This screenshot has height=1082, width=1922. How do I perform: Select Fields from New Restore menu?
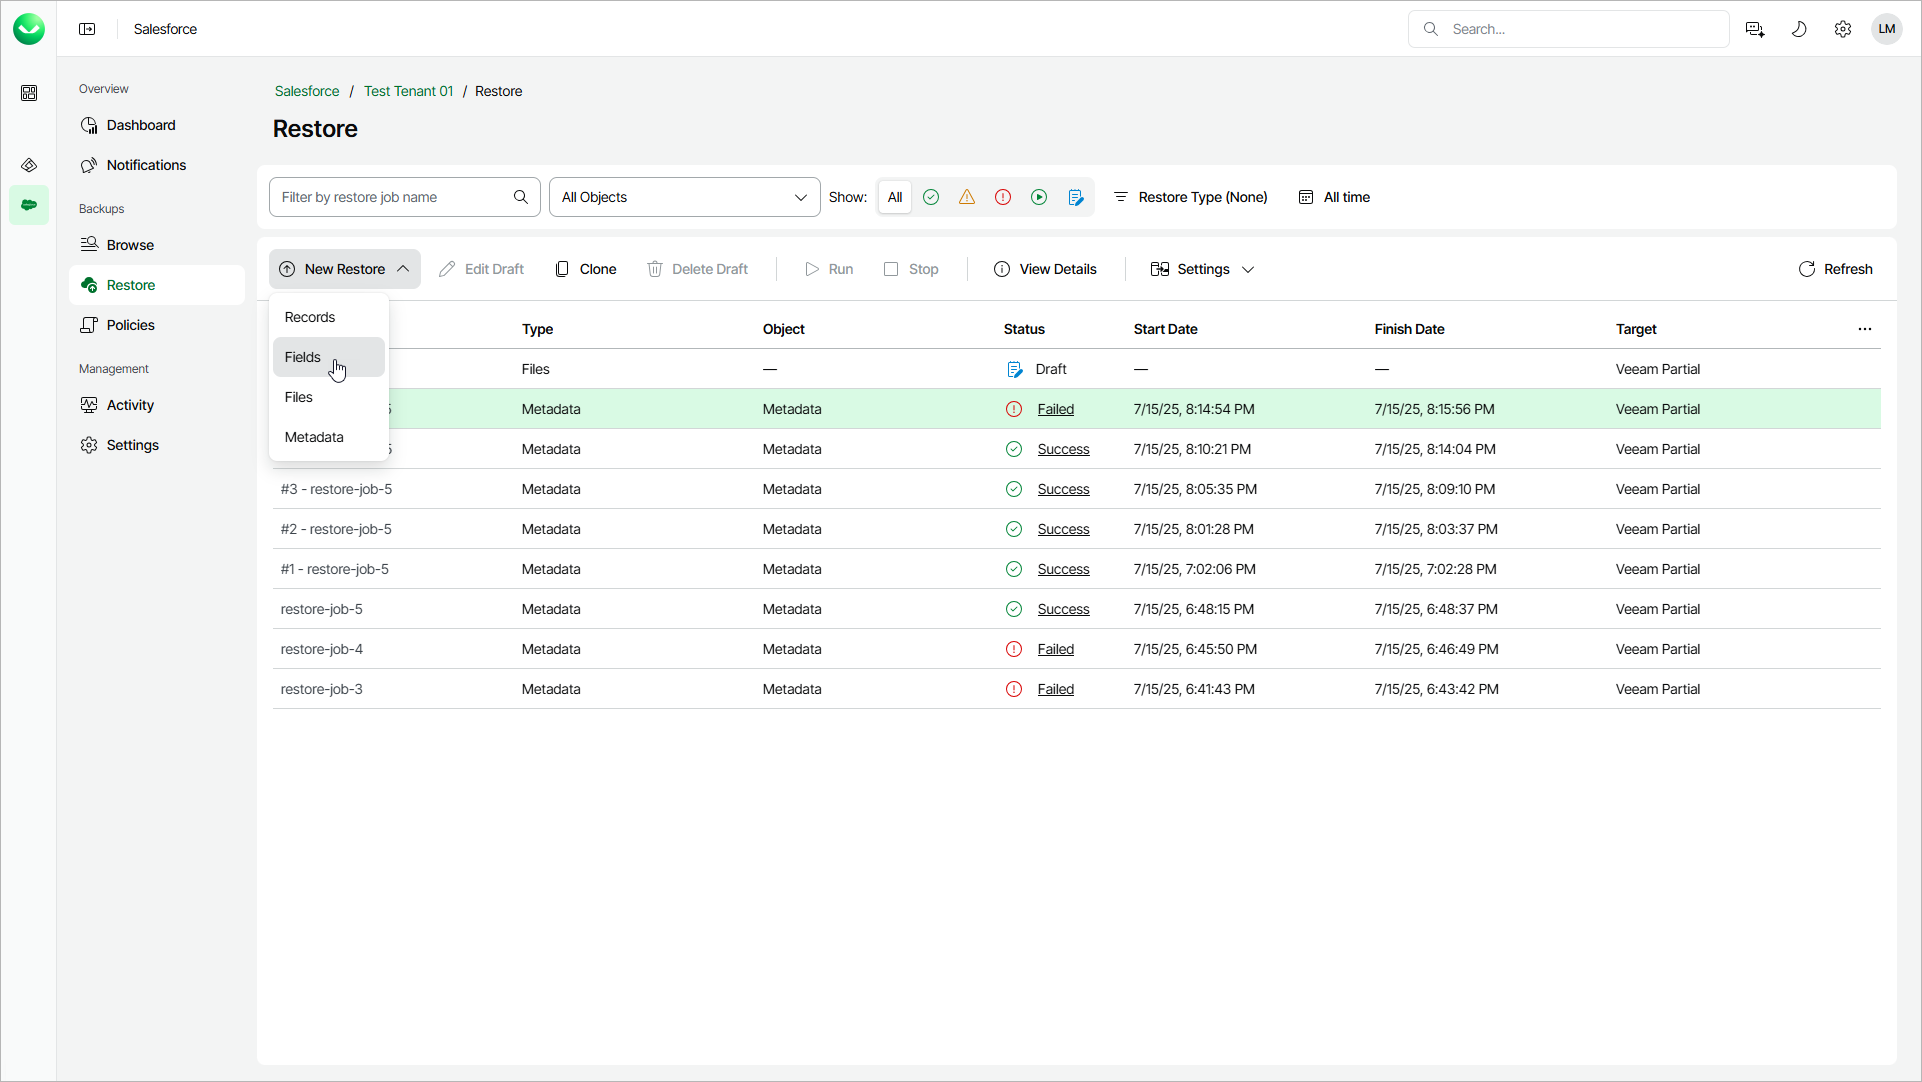coord(303,357)
